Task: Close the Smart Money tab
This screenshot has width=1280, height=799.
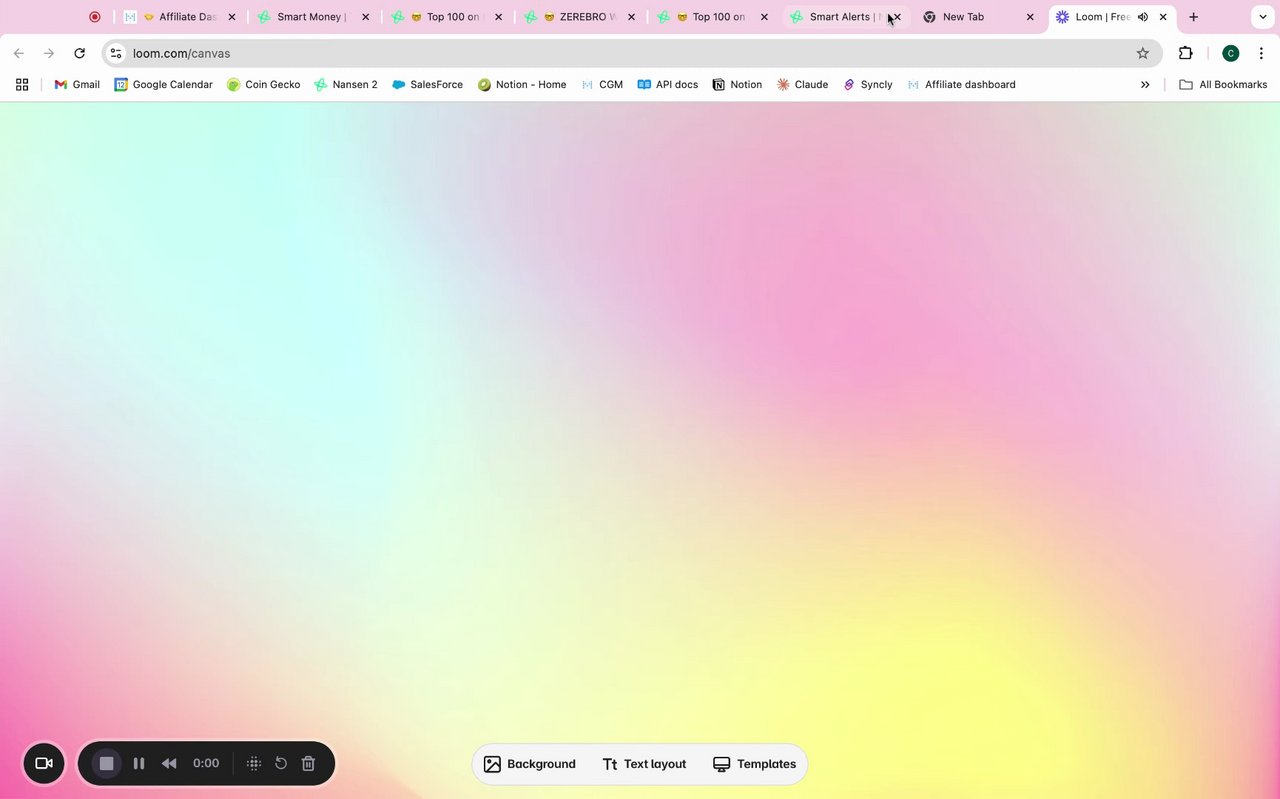Action: pyautogui.click(x=365, y=17)
